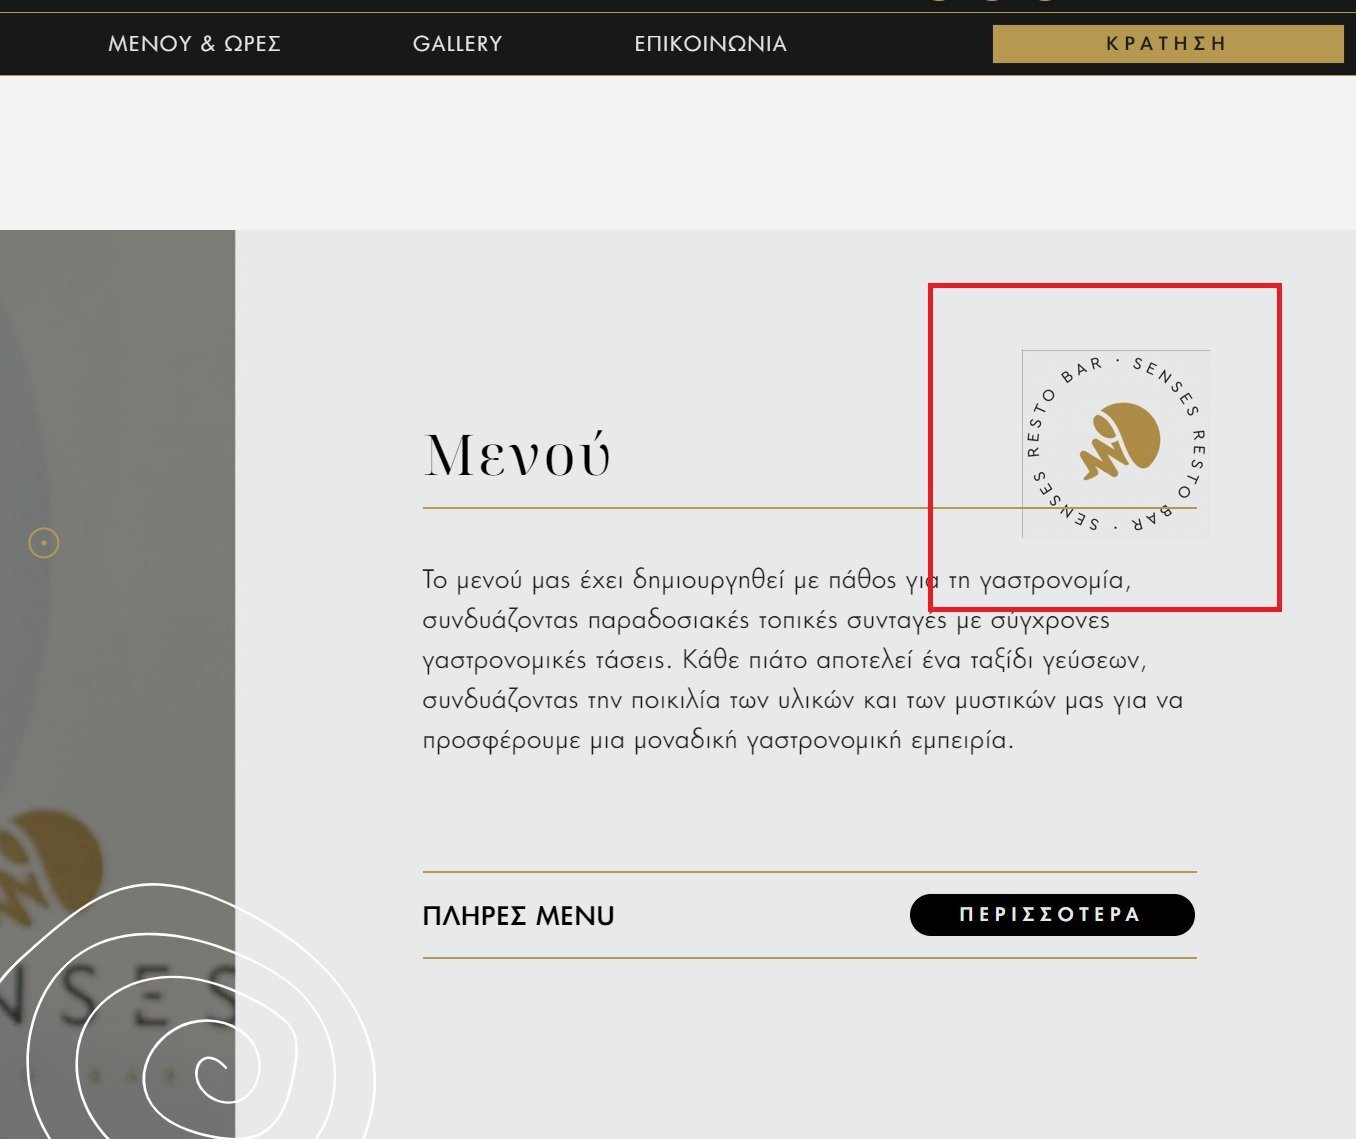Image resolution: width=1356 pixels, height=1139 pixels.
Task: Click the black ΠΕΡΙΣΣΟΤΕΡΑ button
Action: point(1052,915)
